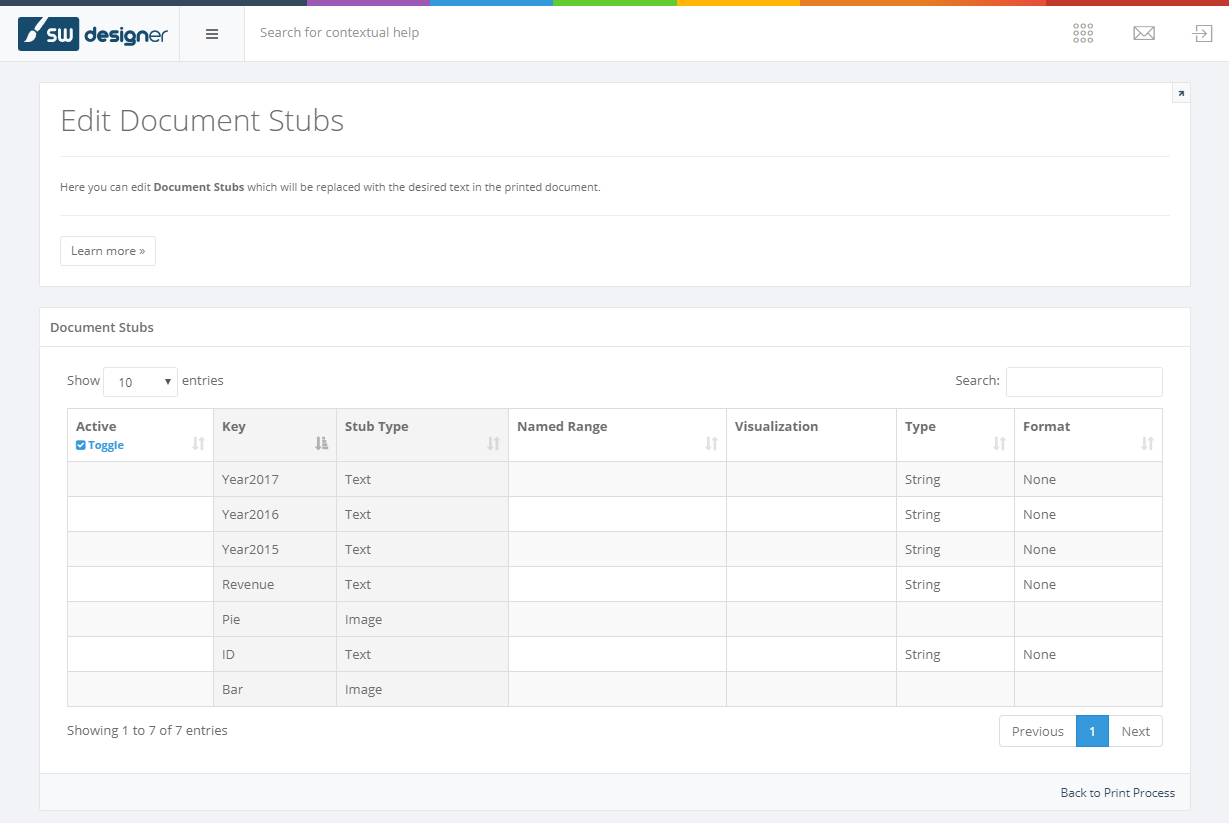Screen dimensions: 1229x823
Task: Select the Year2016 key cell
Action: pyautogui.click(x=275, y=514)
